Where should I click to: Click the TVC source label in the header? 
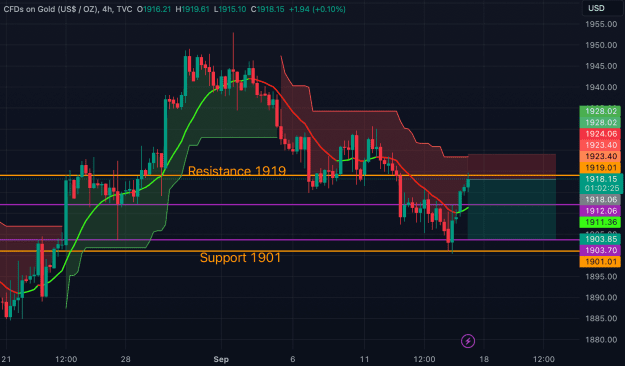click(124, 9)
